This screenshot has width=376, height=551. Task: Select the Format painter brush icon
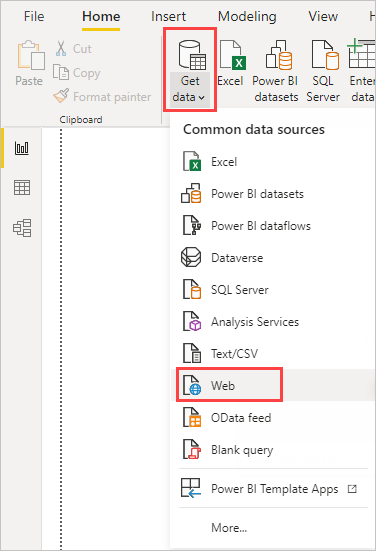click(x=61, y=96)
